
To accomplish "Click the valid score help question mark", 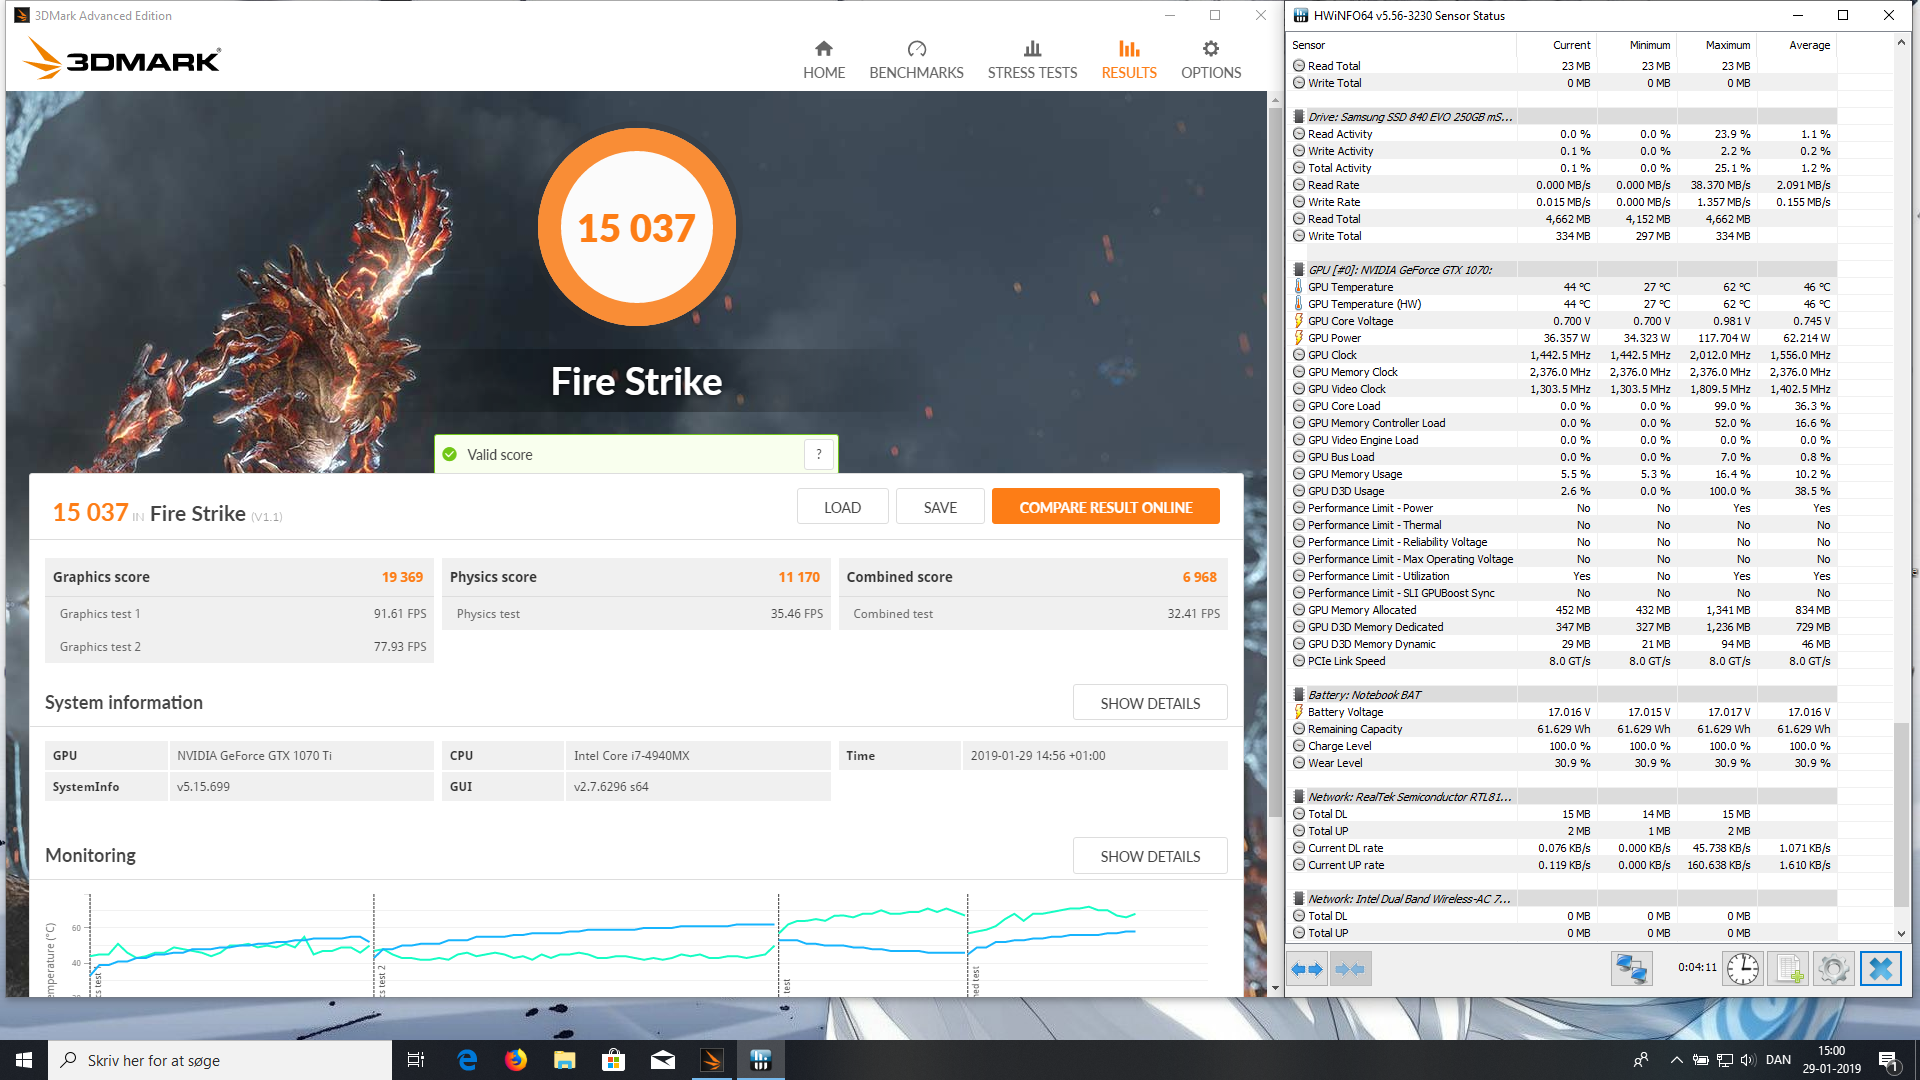I will click(x=819, y=454).
